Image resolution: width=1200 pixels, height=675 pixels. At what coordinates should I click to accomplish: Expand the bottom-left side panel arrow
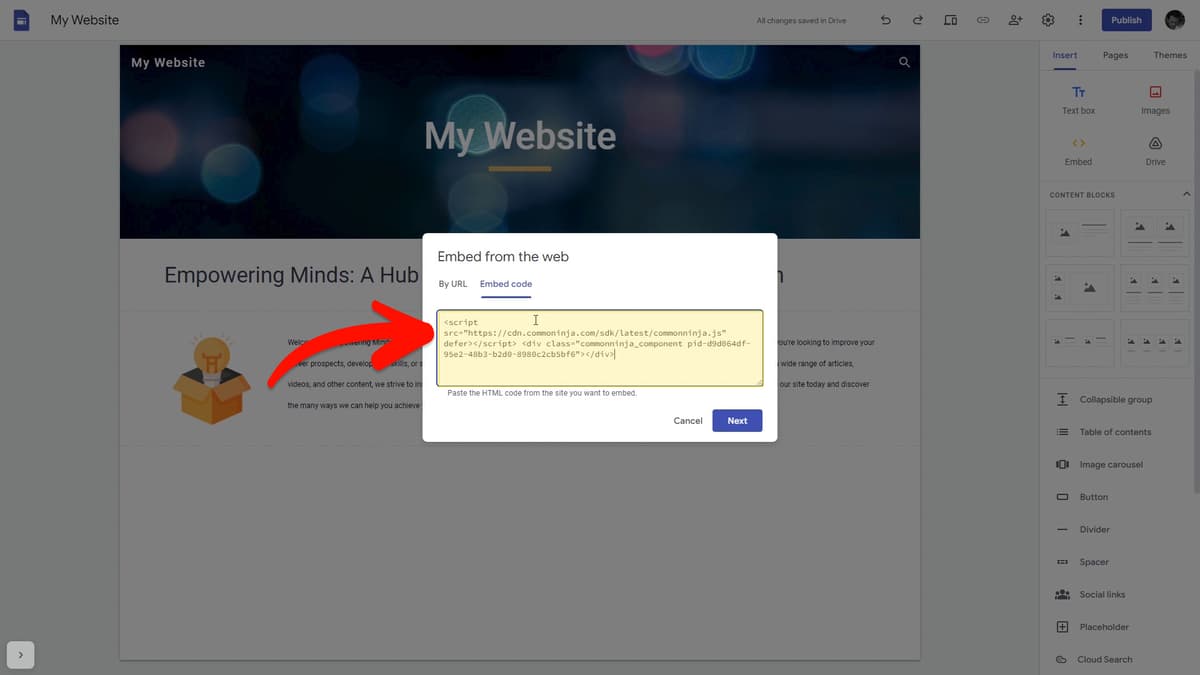pos(20,654)
